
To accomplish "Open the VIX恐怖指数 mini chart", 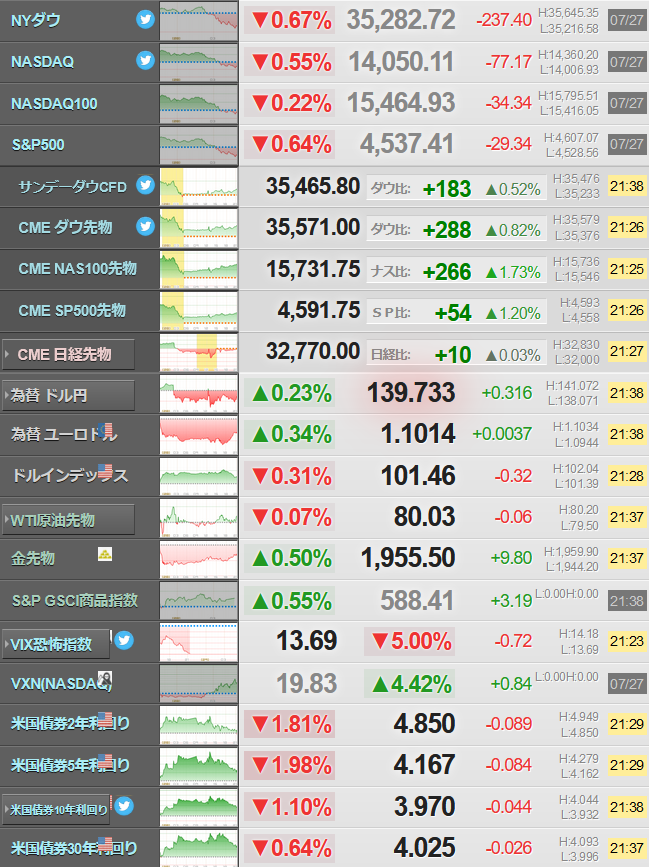I will click(x=199, y=642).
